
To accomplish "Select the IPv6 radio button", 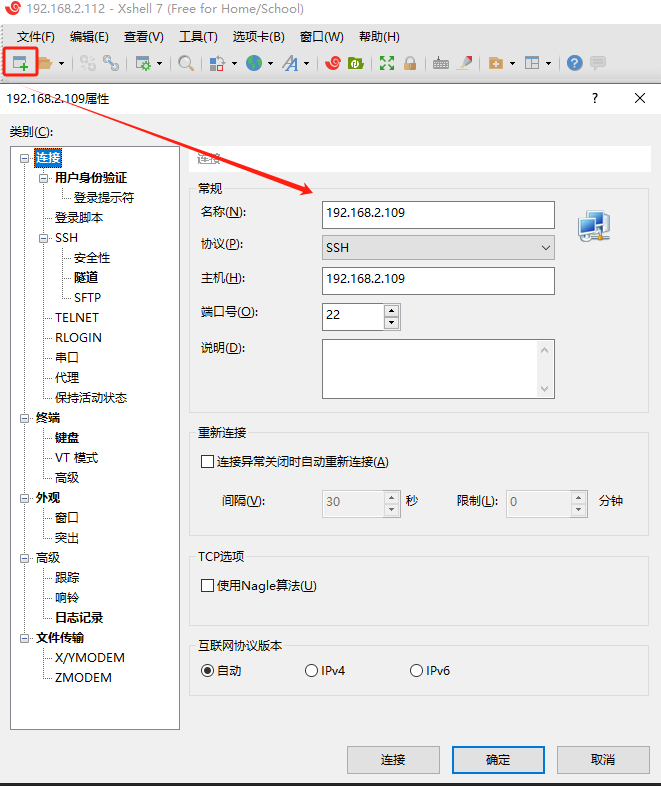I will tap(416, 671).
